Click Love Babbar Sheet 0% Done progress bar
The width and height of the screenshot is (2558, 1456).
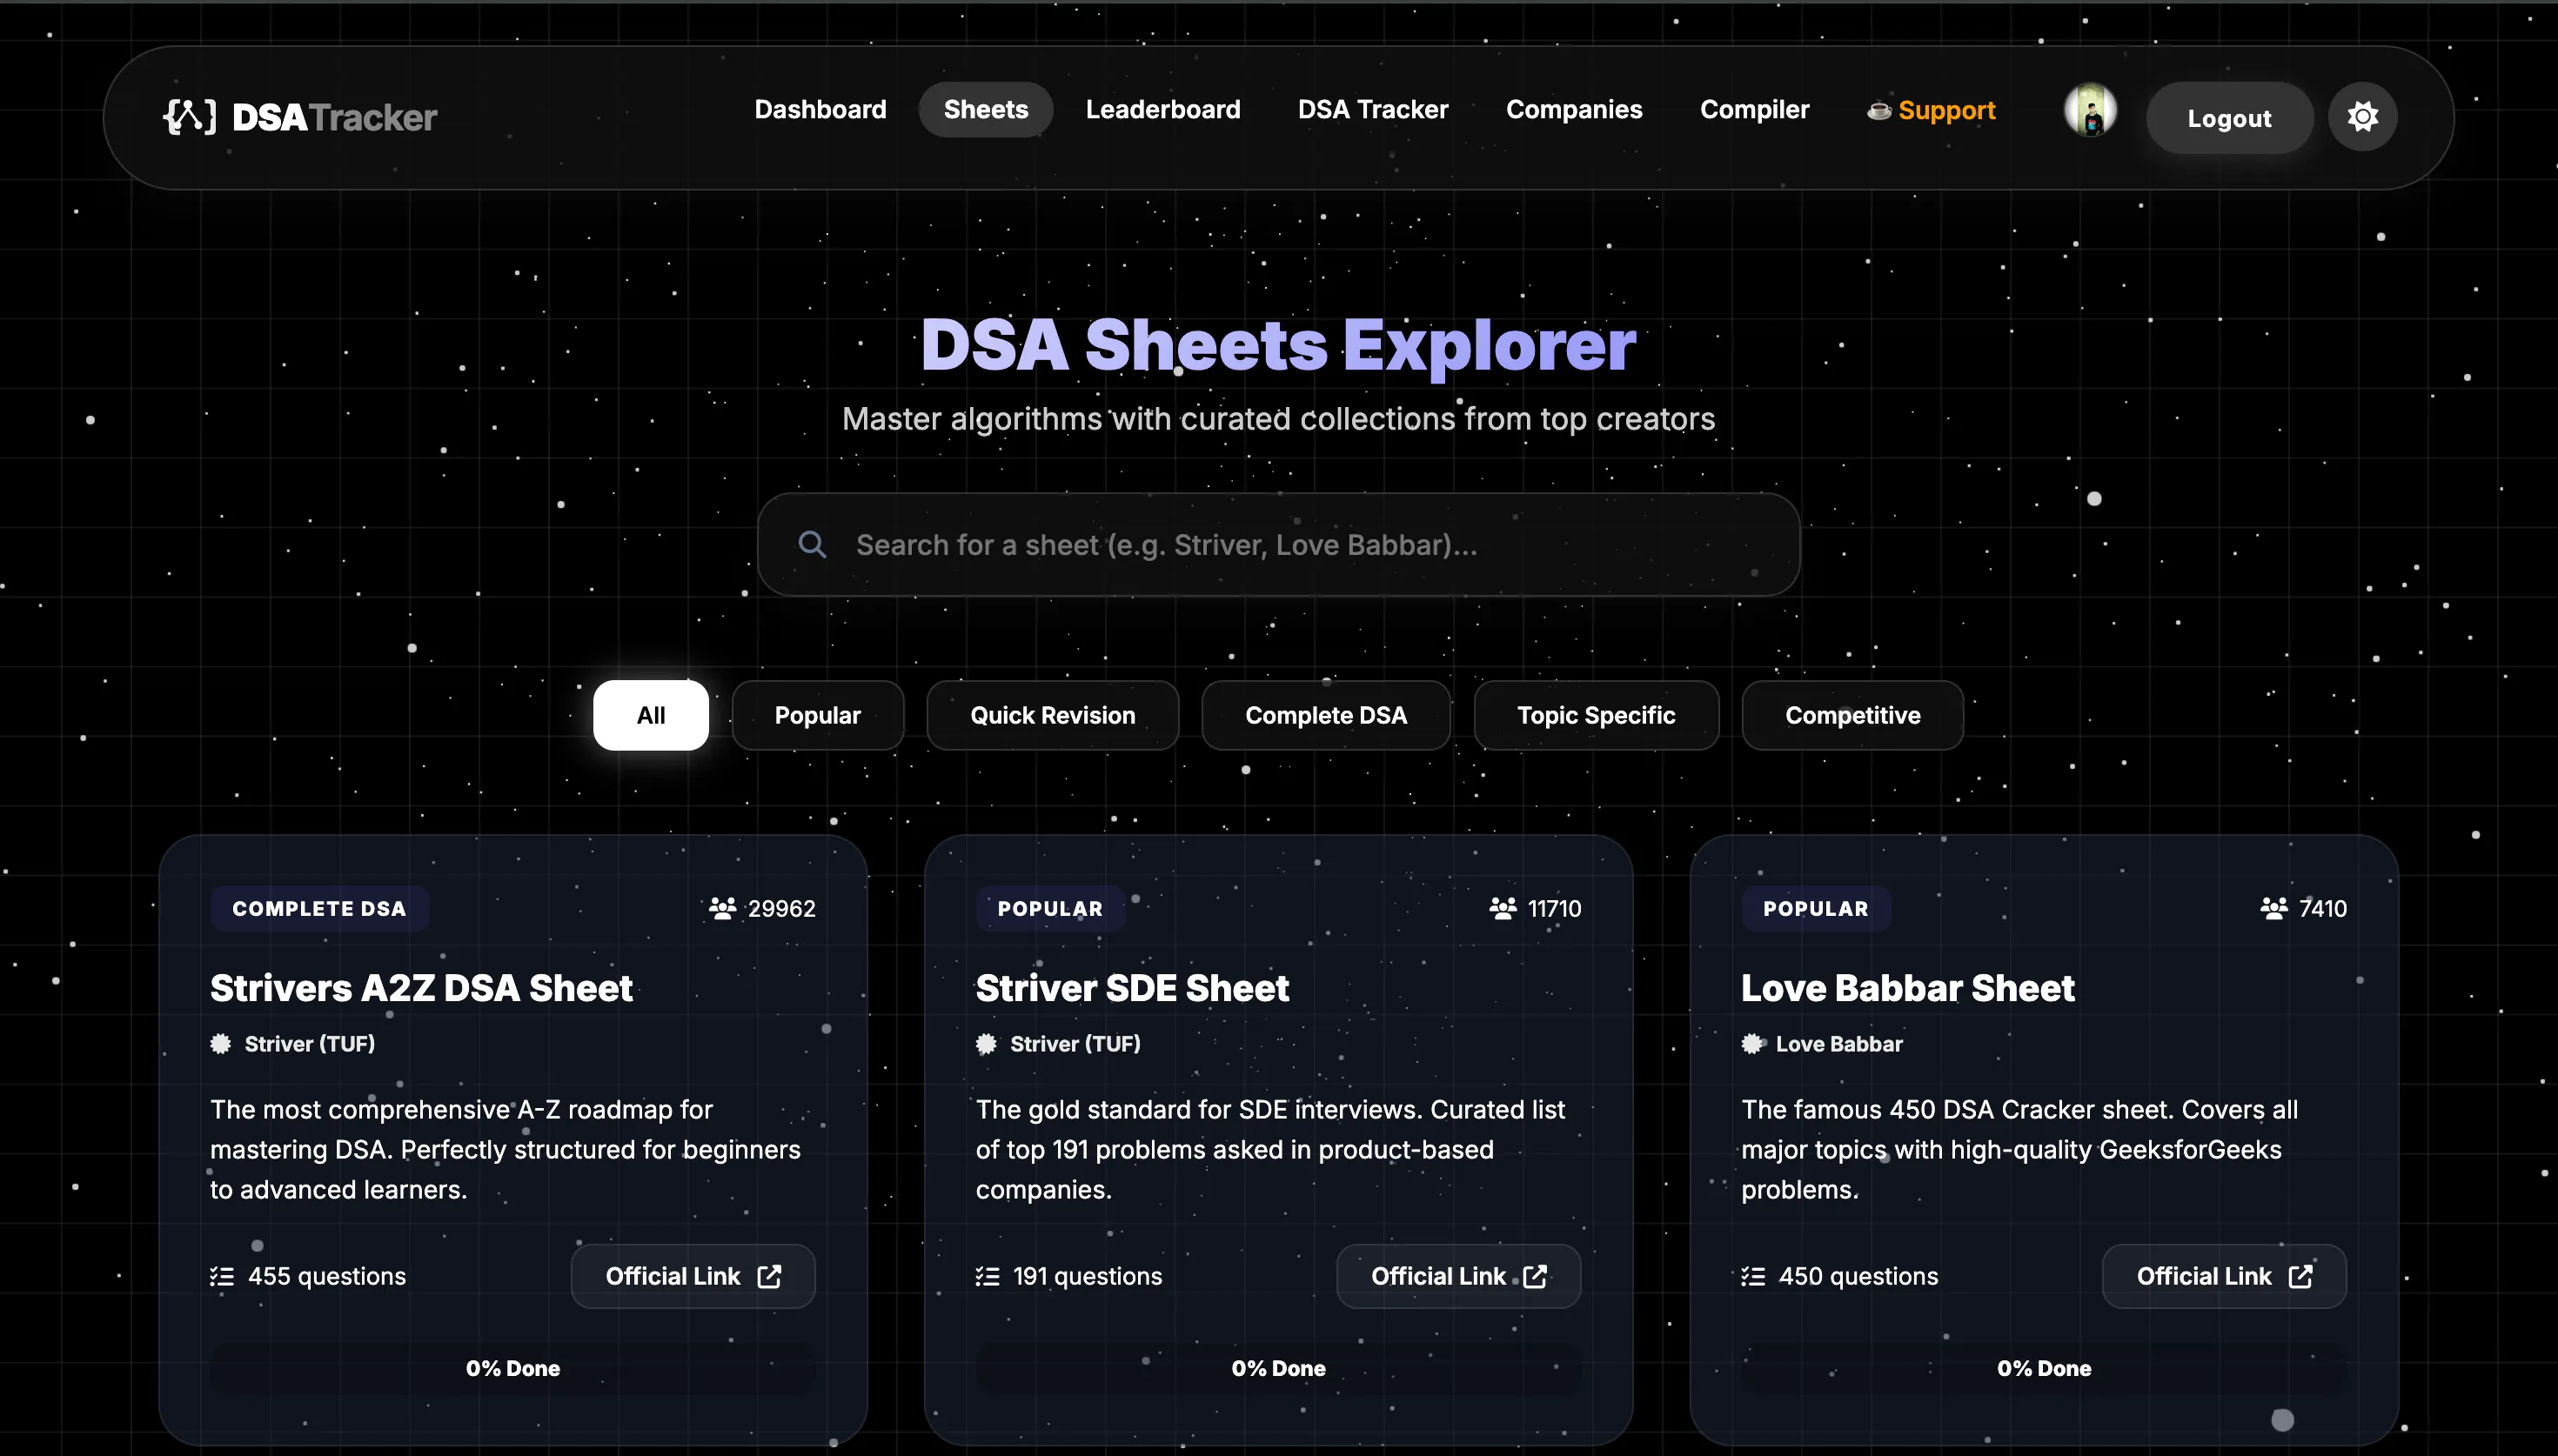pyautogui.click(x=2043, y=1368)
